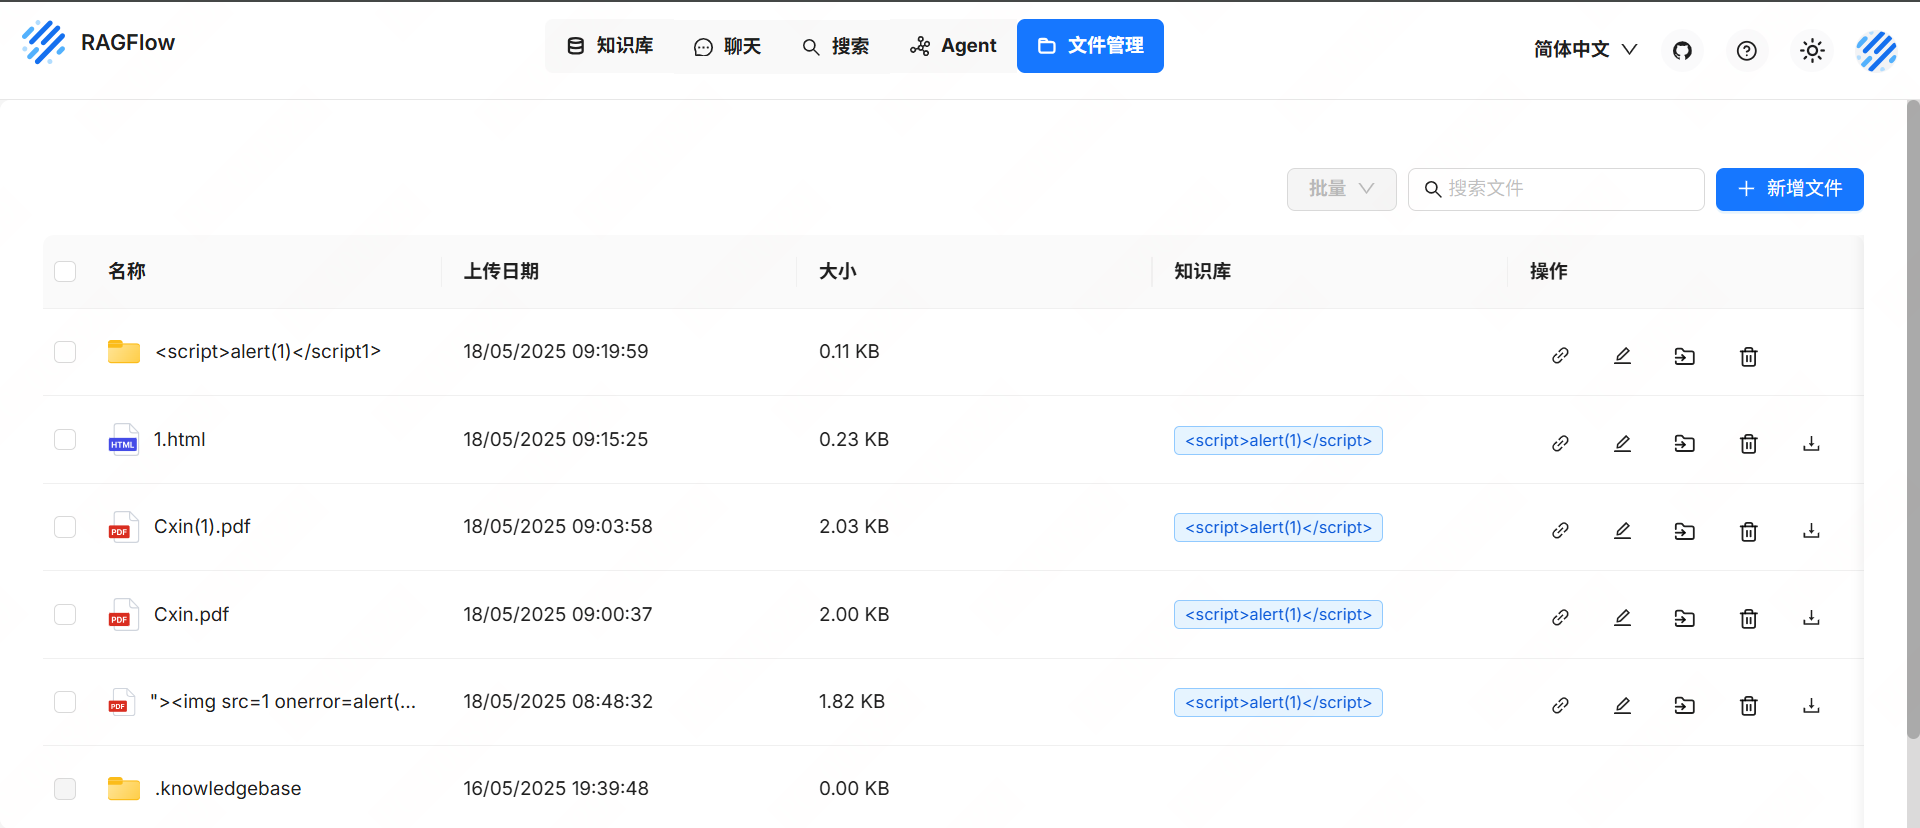Select 文件管理 file management tab
The width and height of the screenshot is (1920, 828).
tap(1090, 46)
